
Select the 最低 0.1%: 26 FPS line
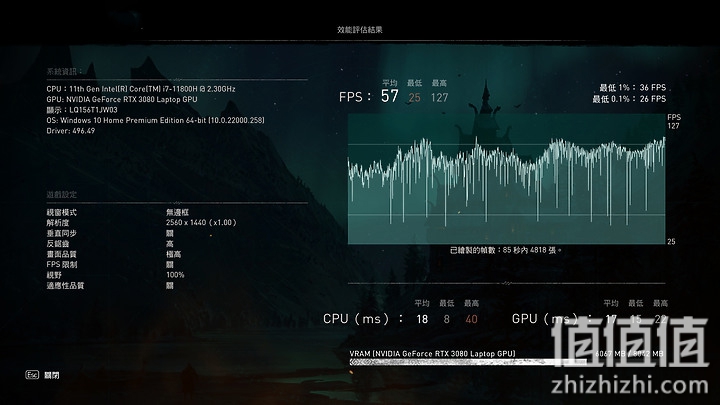coord(629,99)
